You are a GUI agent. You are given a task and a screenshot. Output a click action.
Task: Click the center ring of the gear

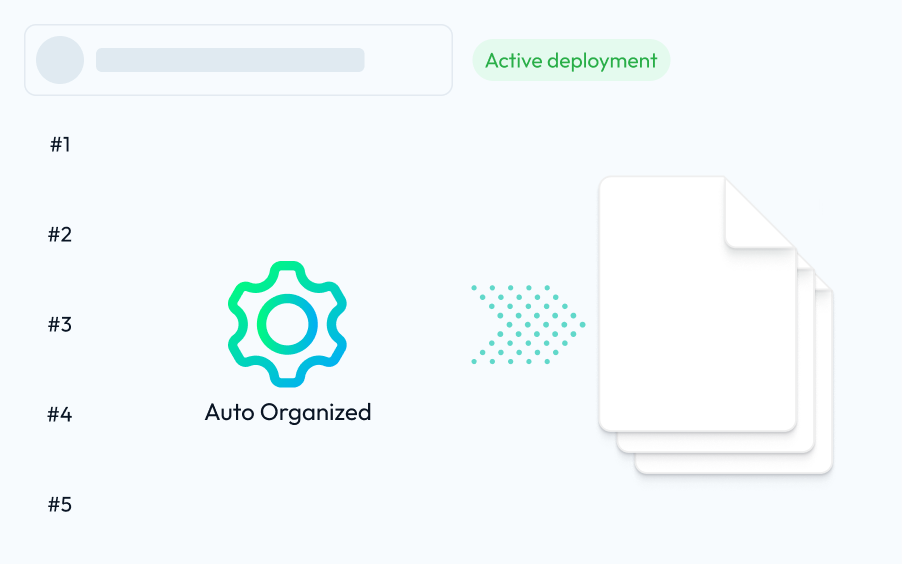point(287,323)
